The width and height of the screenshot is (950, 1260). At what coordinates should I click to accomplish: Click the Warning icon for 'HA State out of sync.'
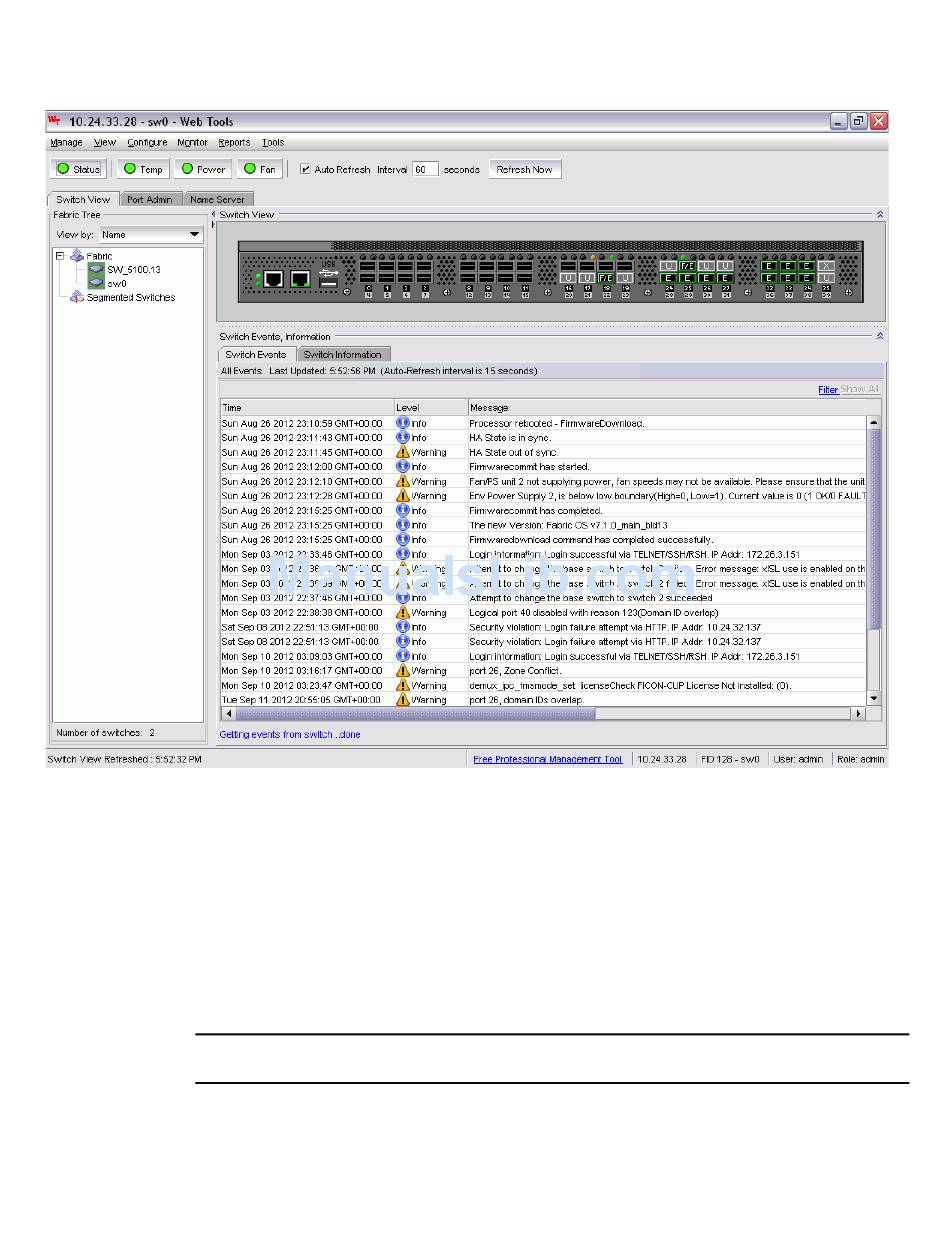tap(403, 452)
